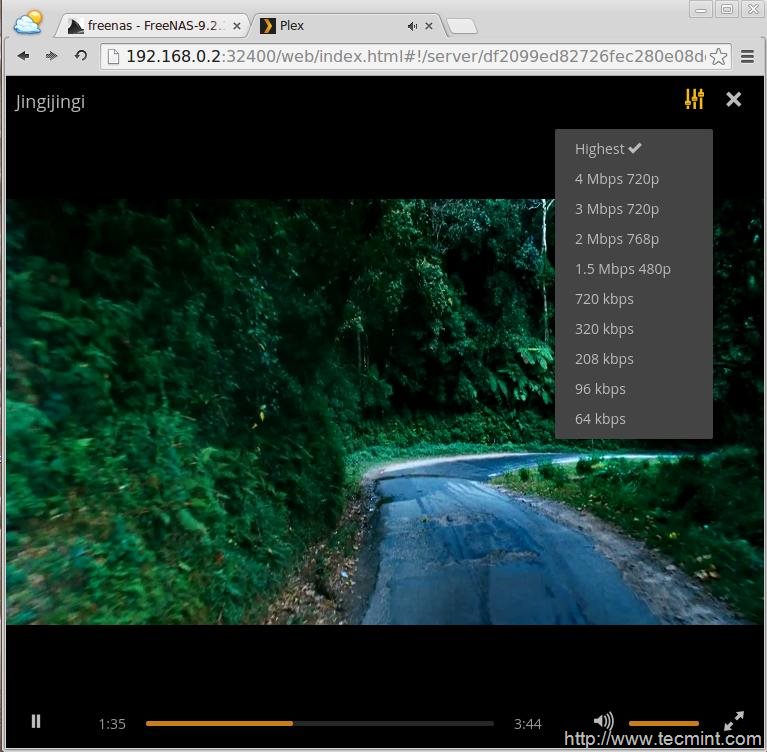Mute the player volume speaker icon
The height and width of the screenshot is (752, 767).
pyautogui.click(x=603, y=721)
